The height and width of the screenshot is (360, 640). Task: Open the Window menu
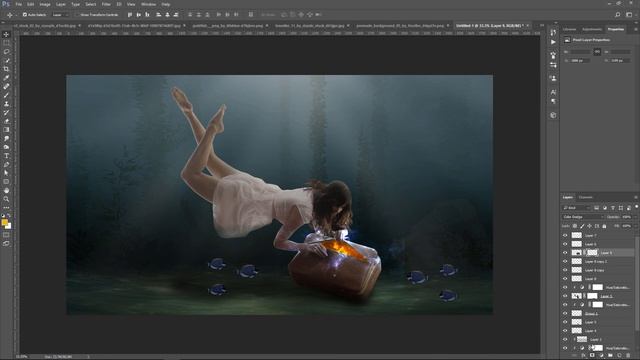148,4
